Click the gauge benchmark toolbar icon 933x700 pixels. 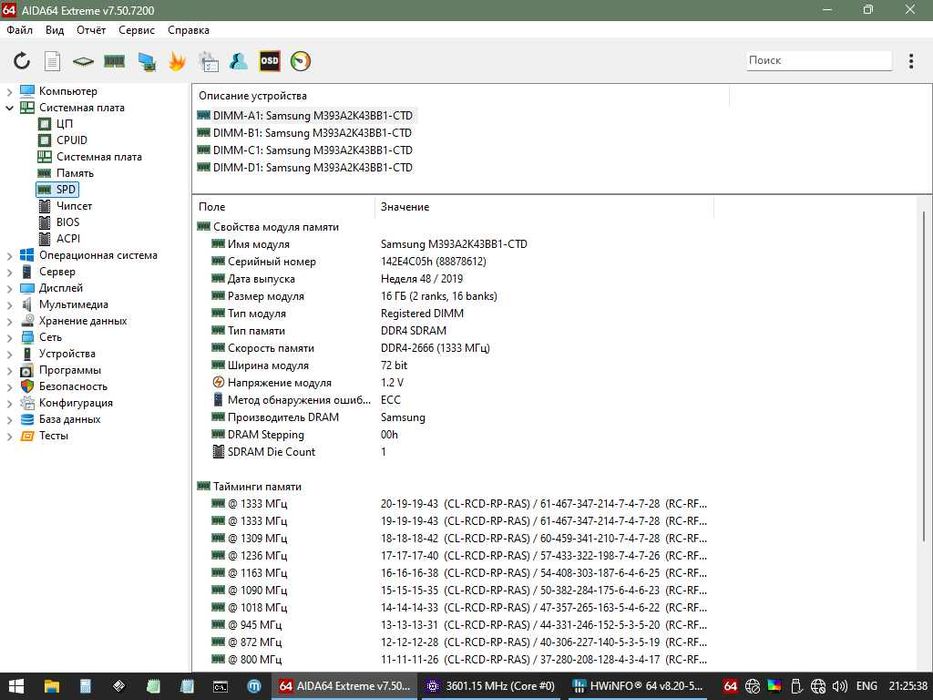click(x=300, y=61)
